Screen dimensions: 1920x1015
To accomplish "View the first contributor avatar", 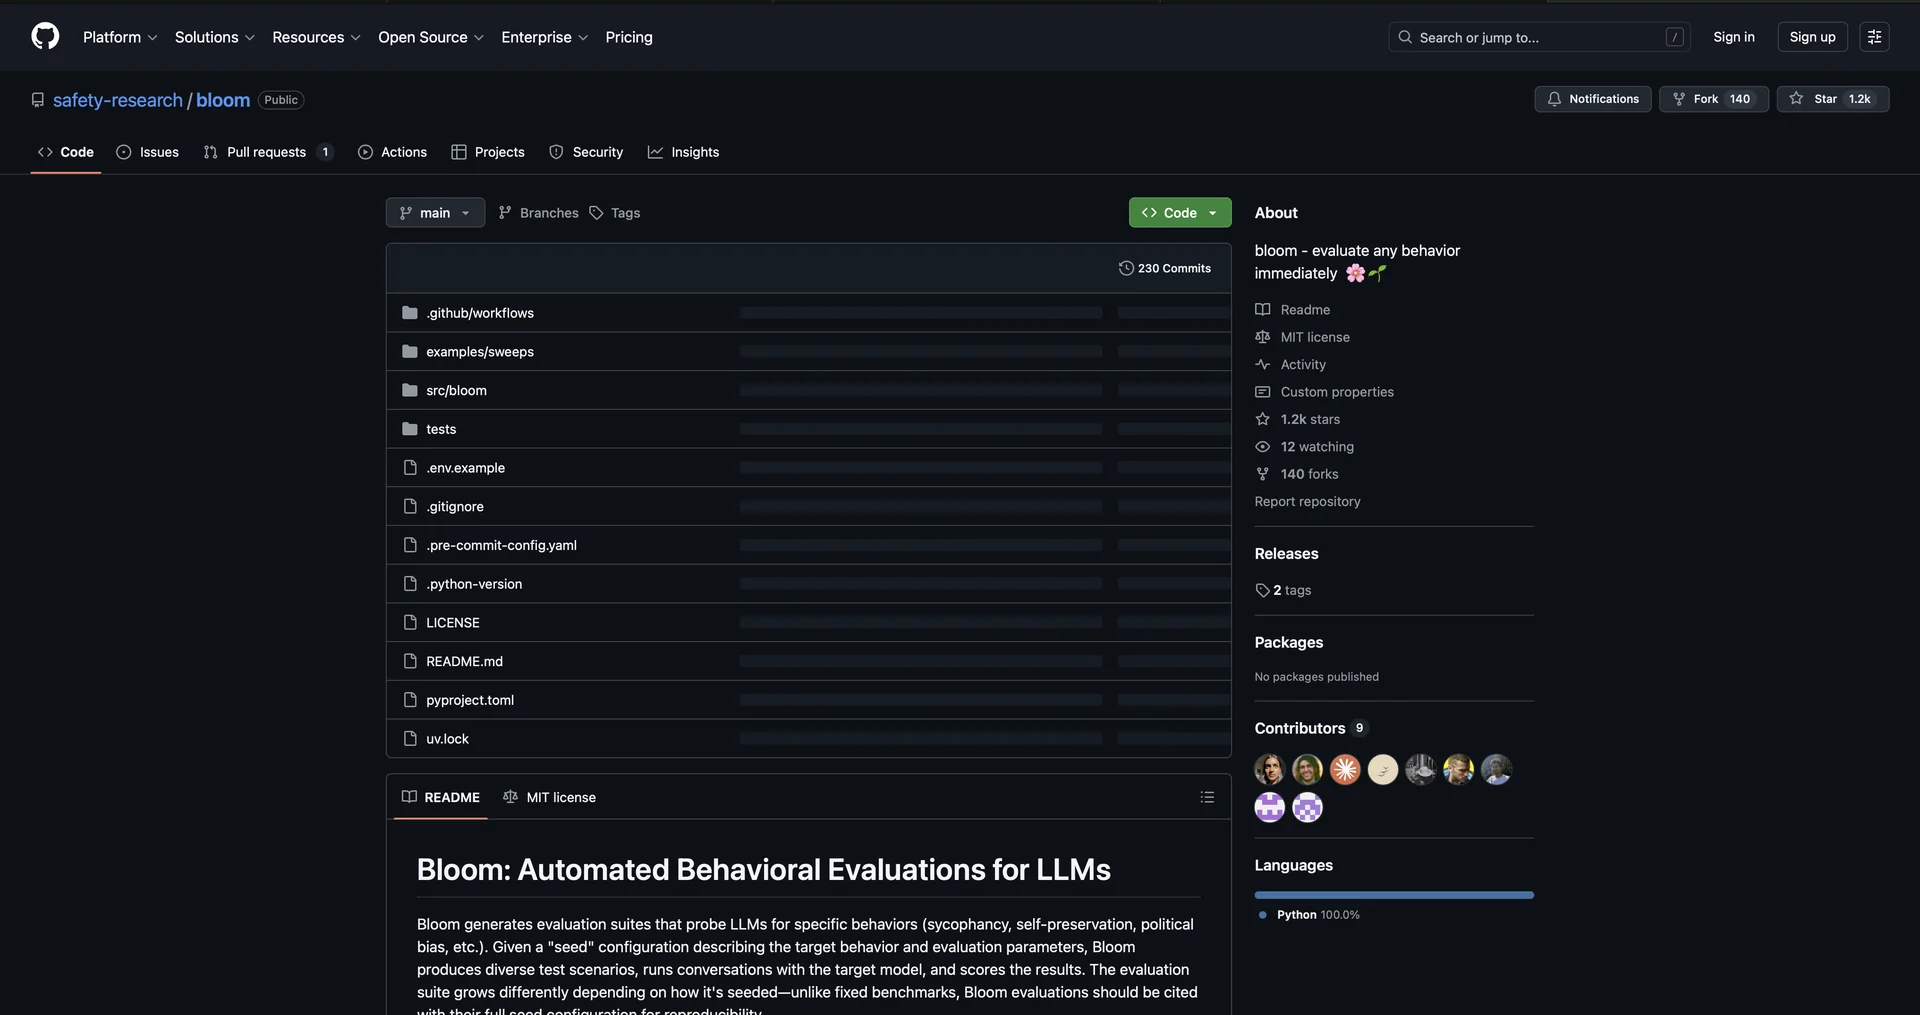I will [x=1270, y=769].
